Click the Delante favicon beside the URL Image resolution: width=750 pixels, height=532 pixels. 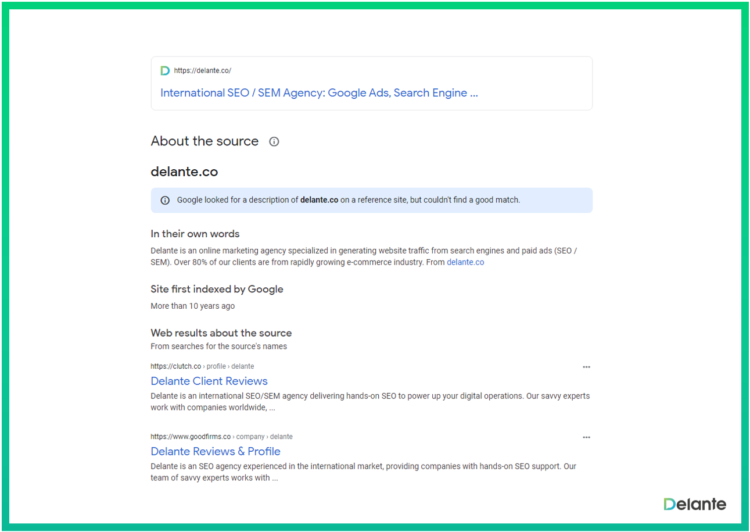[x=165, y=71]
